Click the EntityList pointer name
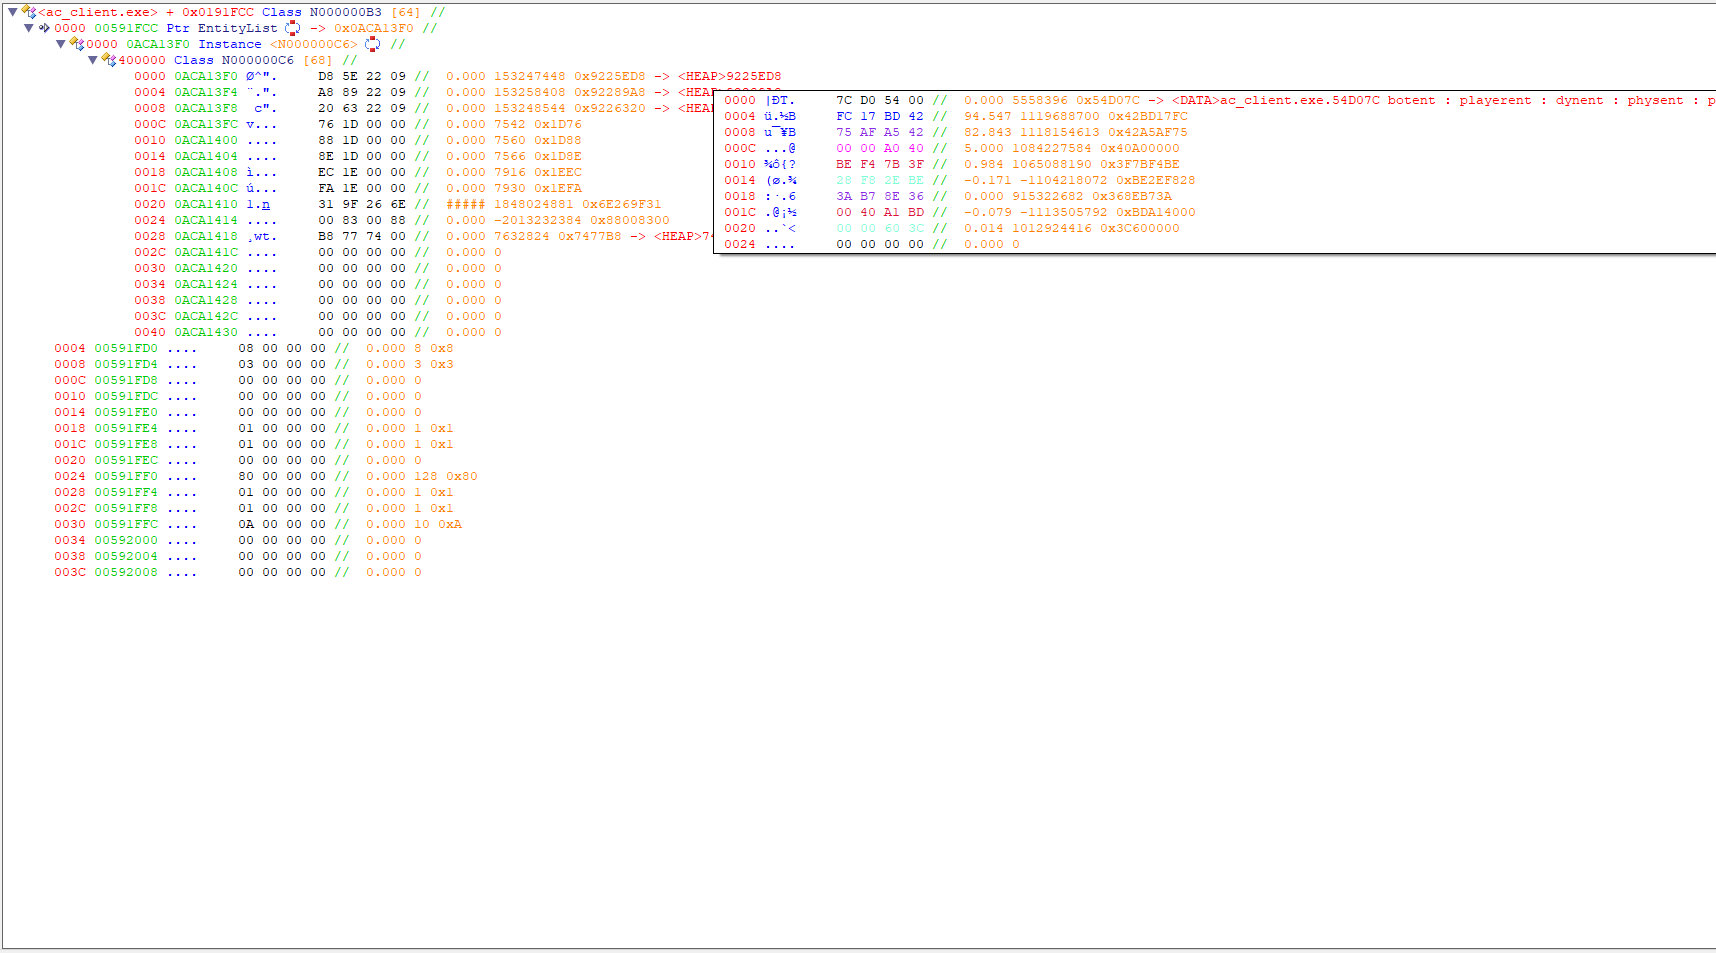 (x=237, y=28)
